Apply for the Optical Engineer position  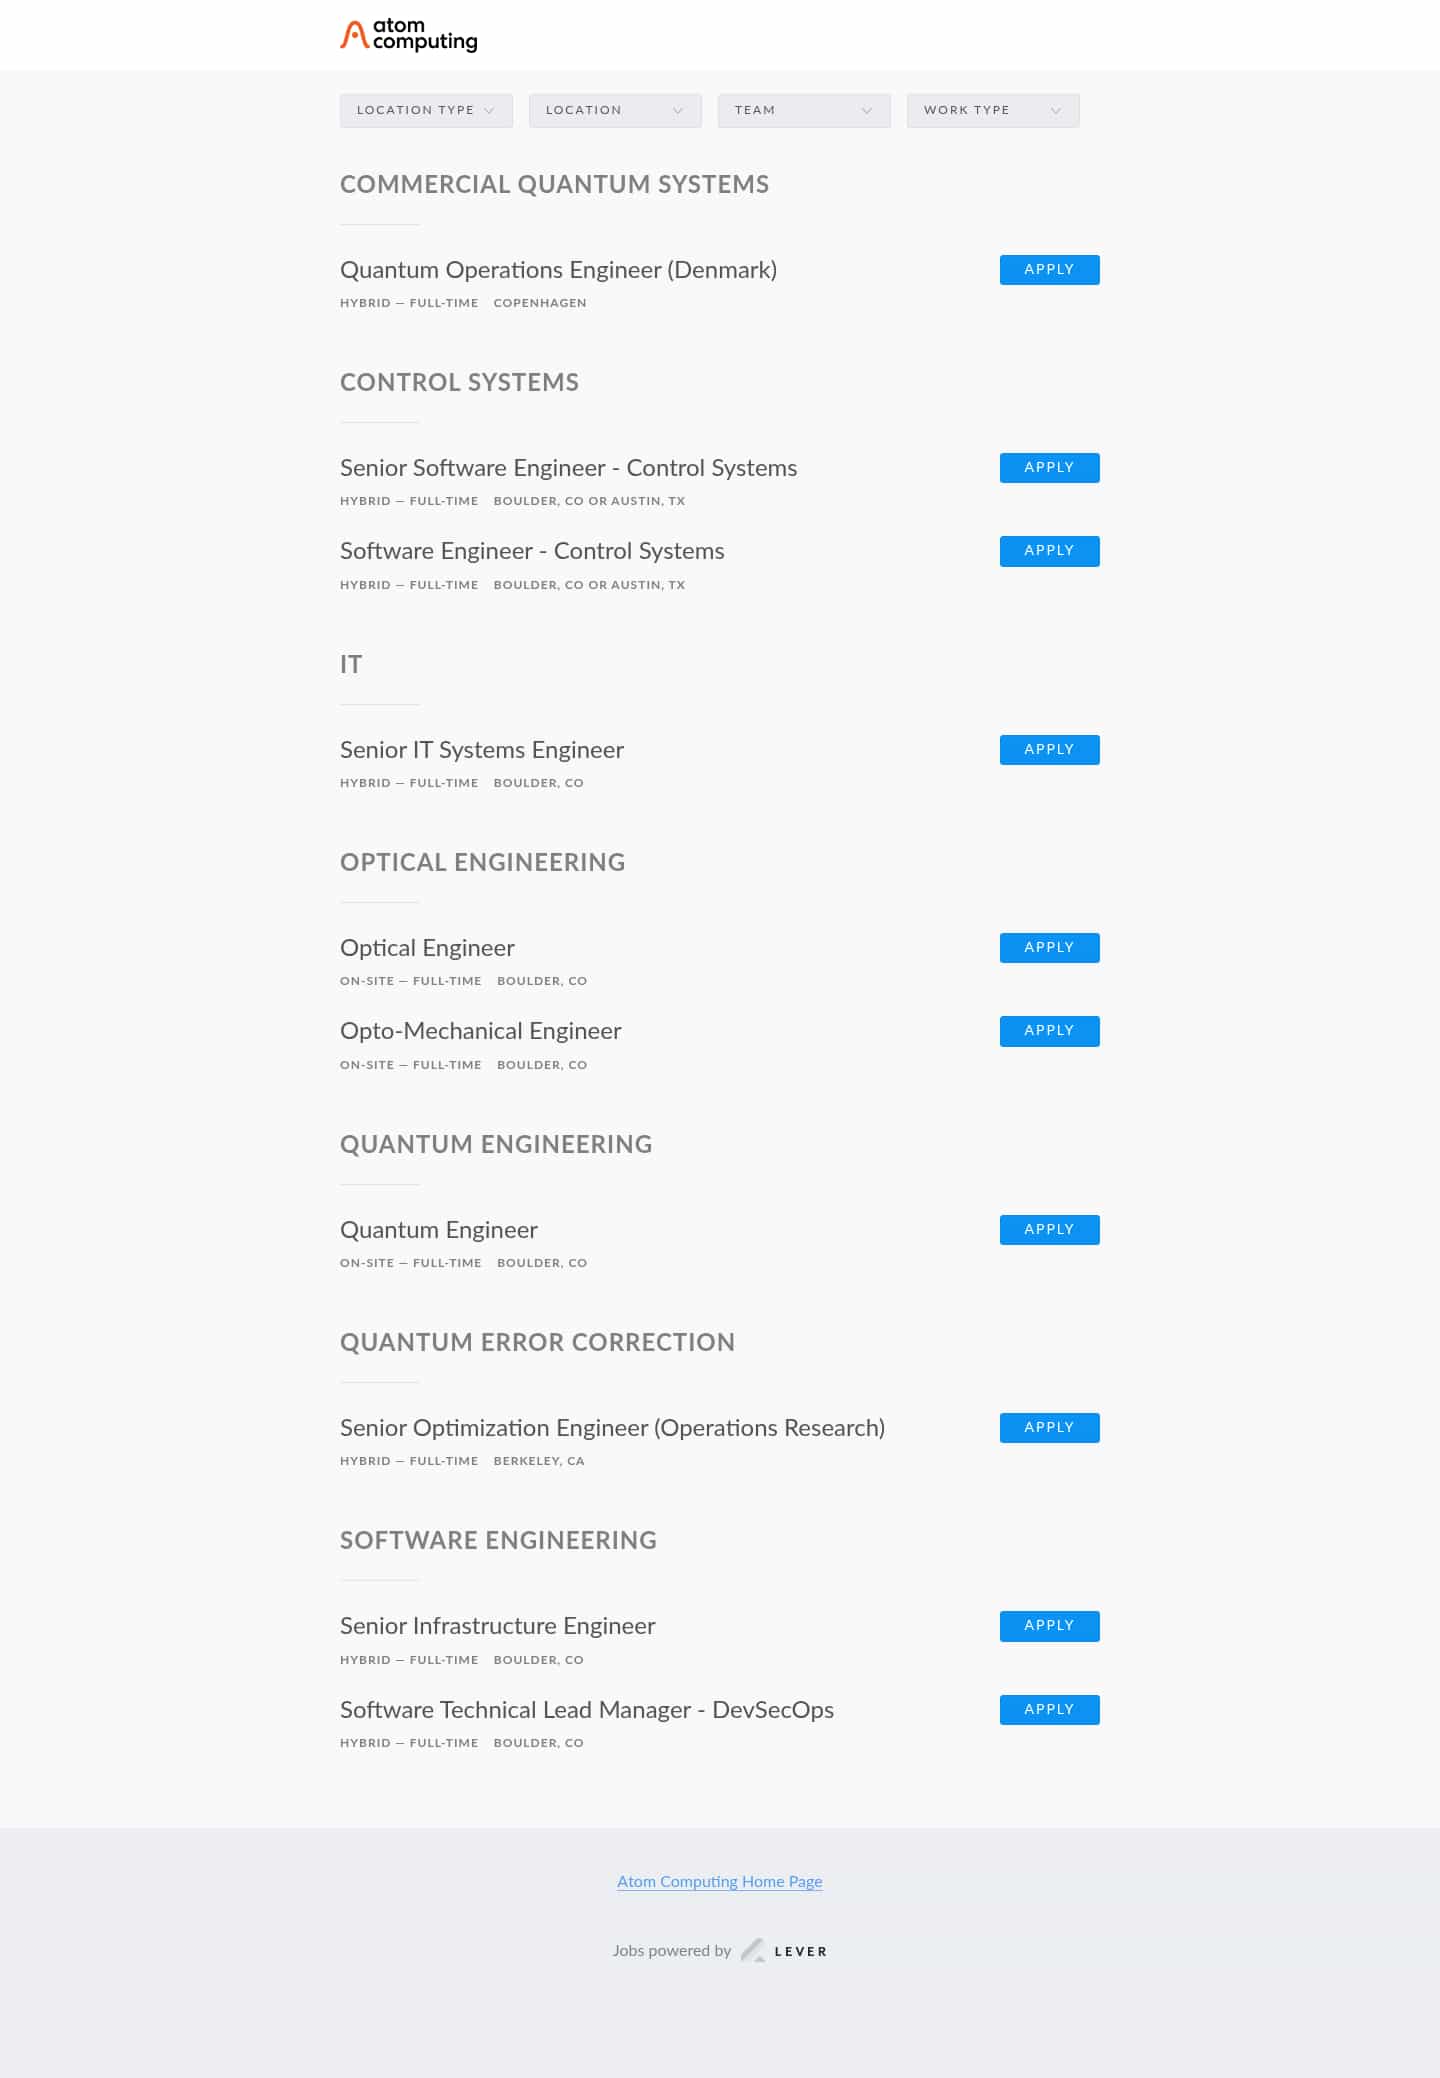click(1049, 948)
